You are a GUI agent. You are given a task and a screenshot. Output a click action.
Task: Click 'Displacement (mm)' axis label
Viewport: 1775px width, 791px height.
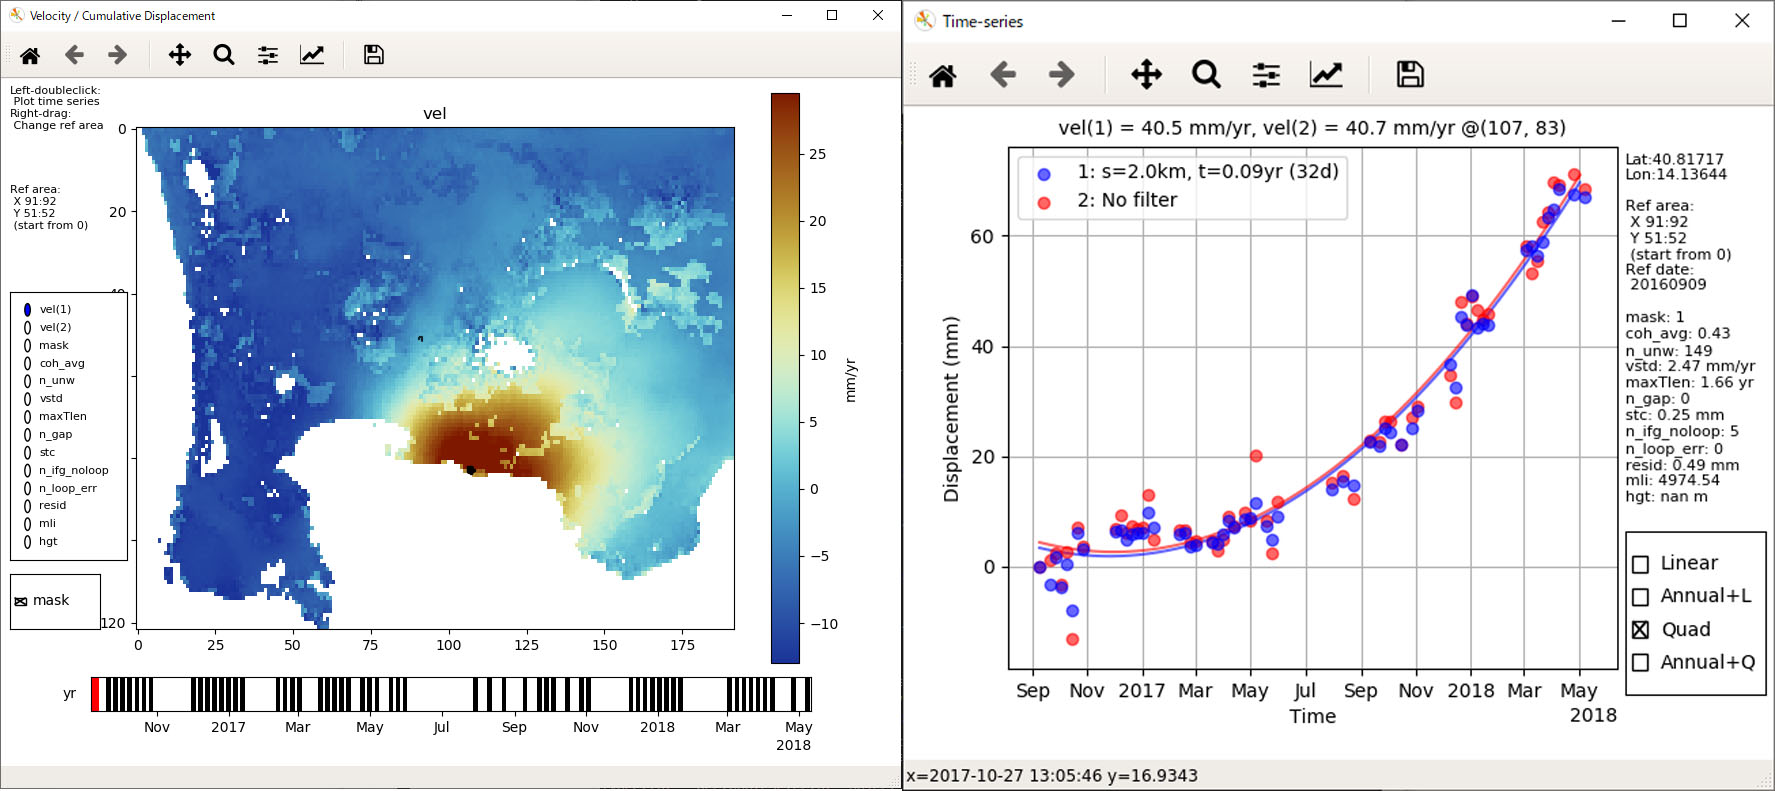click(x=951, y=409)
